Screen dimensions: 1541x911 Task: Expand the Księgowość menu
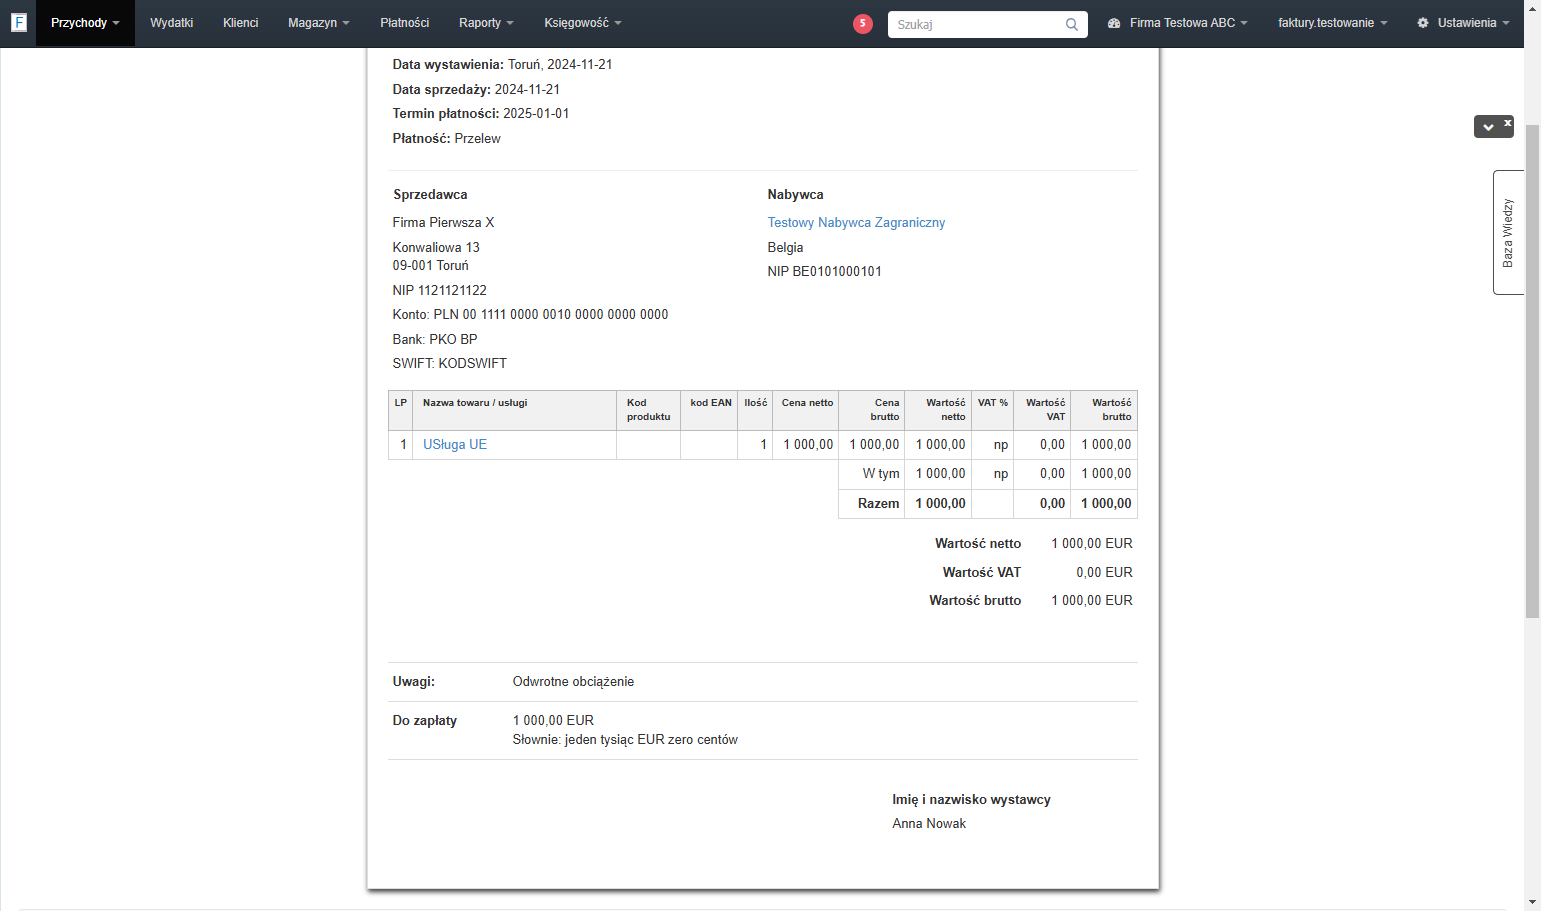point(583,23)
